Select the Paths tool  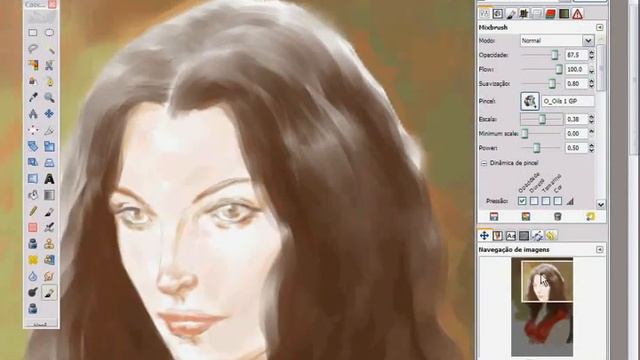49,81
